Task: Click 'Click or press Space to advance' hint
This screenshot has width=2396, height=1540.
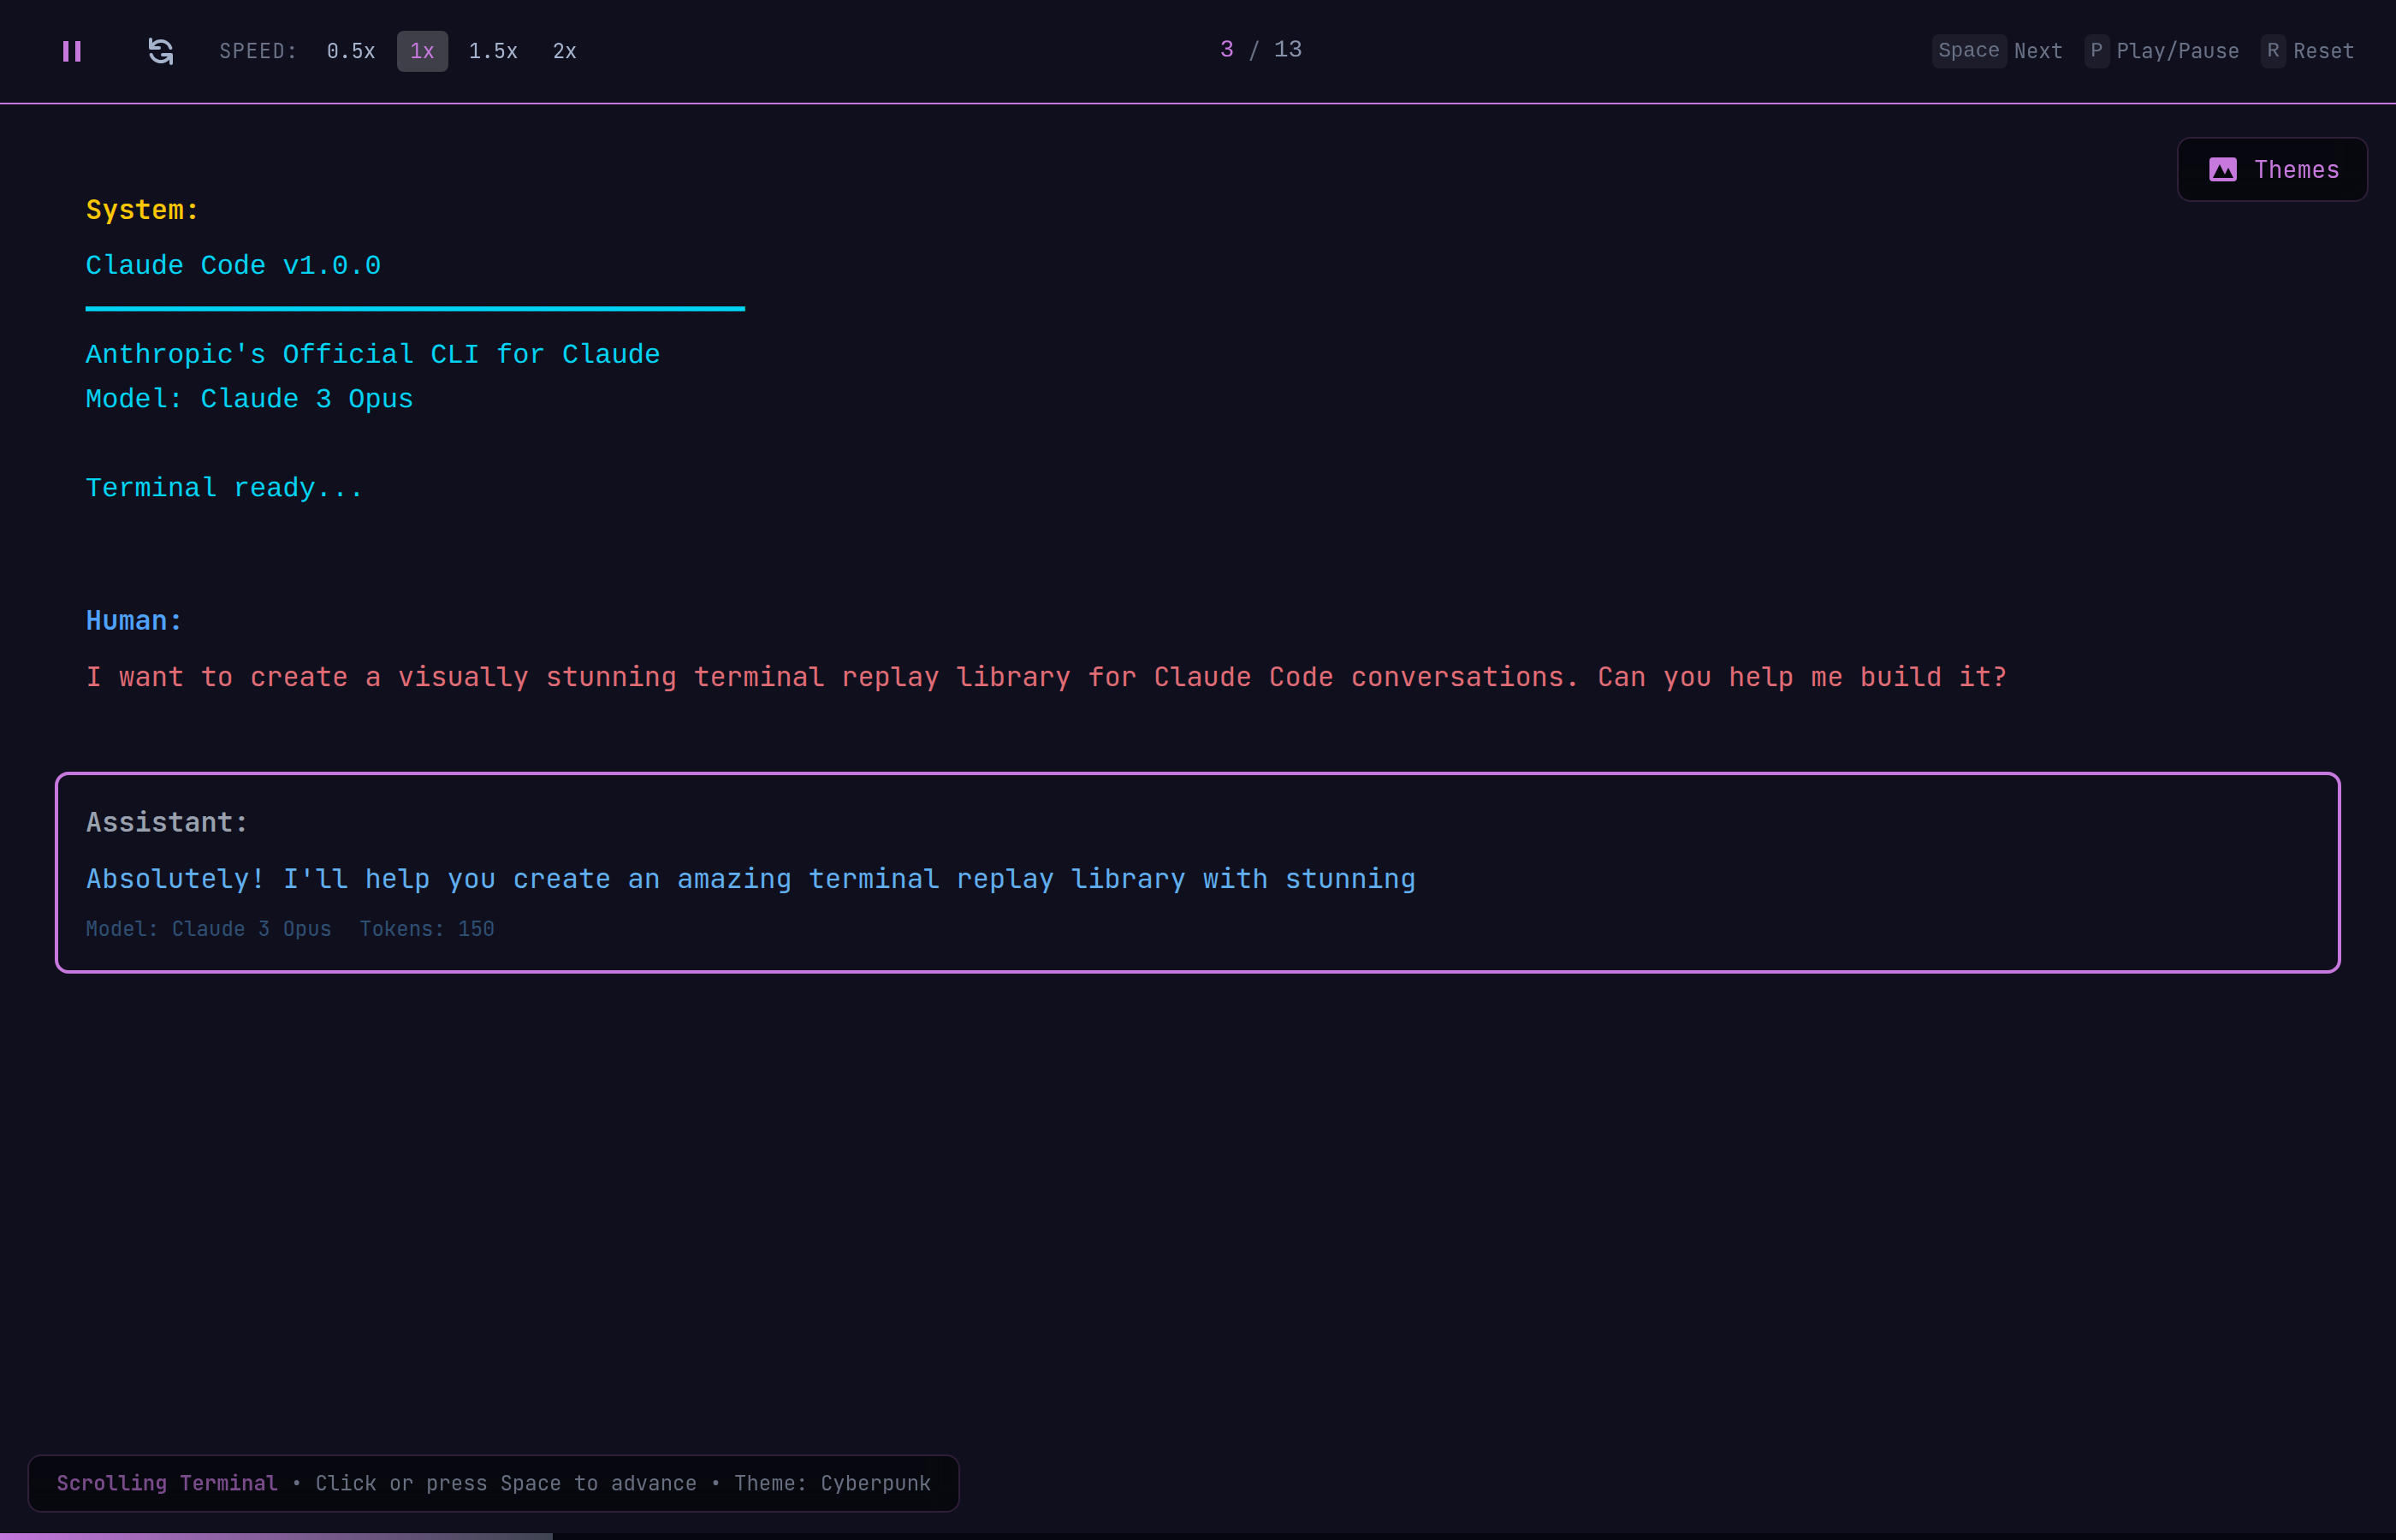Action: coord(506,1483)
